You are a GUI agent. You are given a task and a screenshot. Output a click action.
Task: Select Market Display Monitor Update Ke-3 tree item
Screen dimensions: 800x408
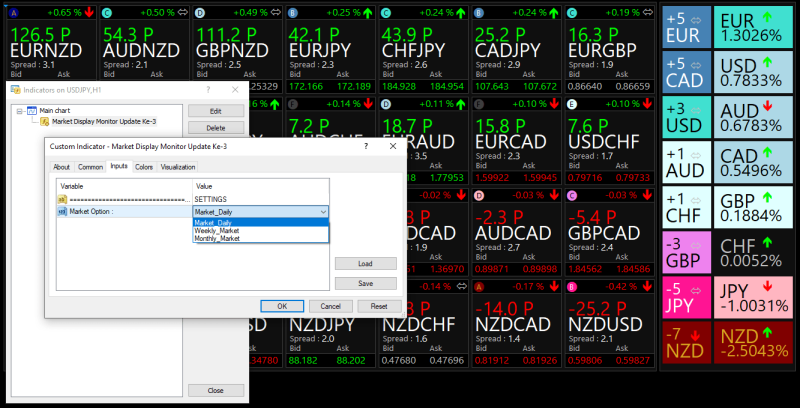pyautogui.click(x=104, y=121)
